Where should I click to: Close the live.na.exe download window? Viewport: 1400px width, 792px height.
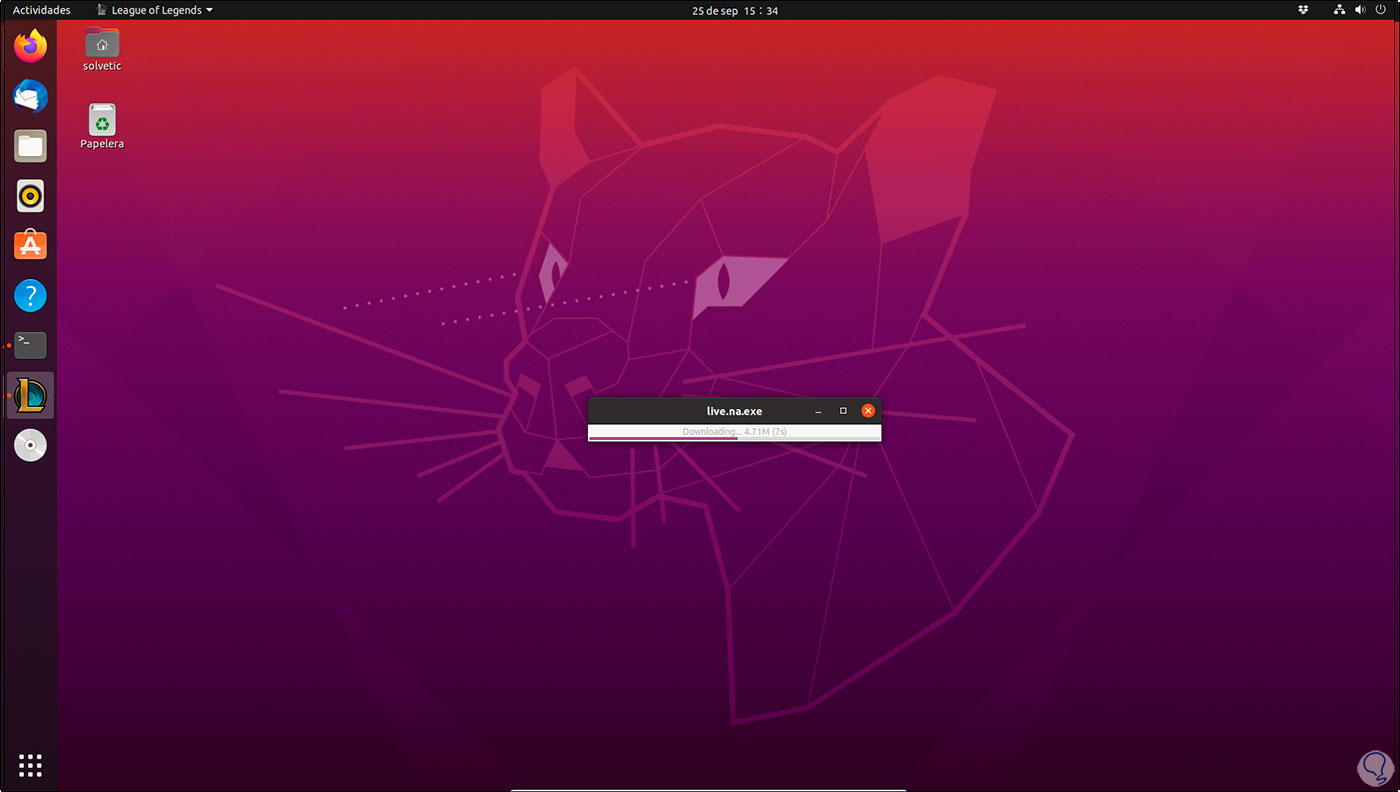coord(868,411)
